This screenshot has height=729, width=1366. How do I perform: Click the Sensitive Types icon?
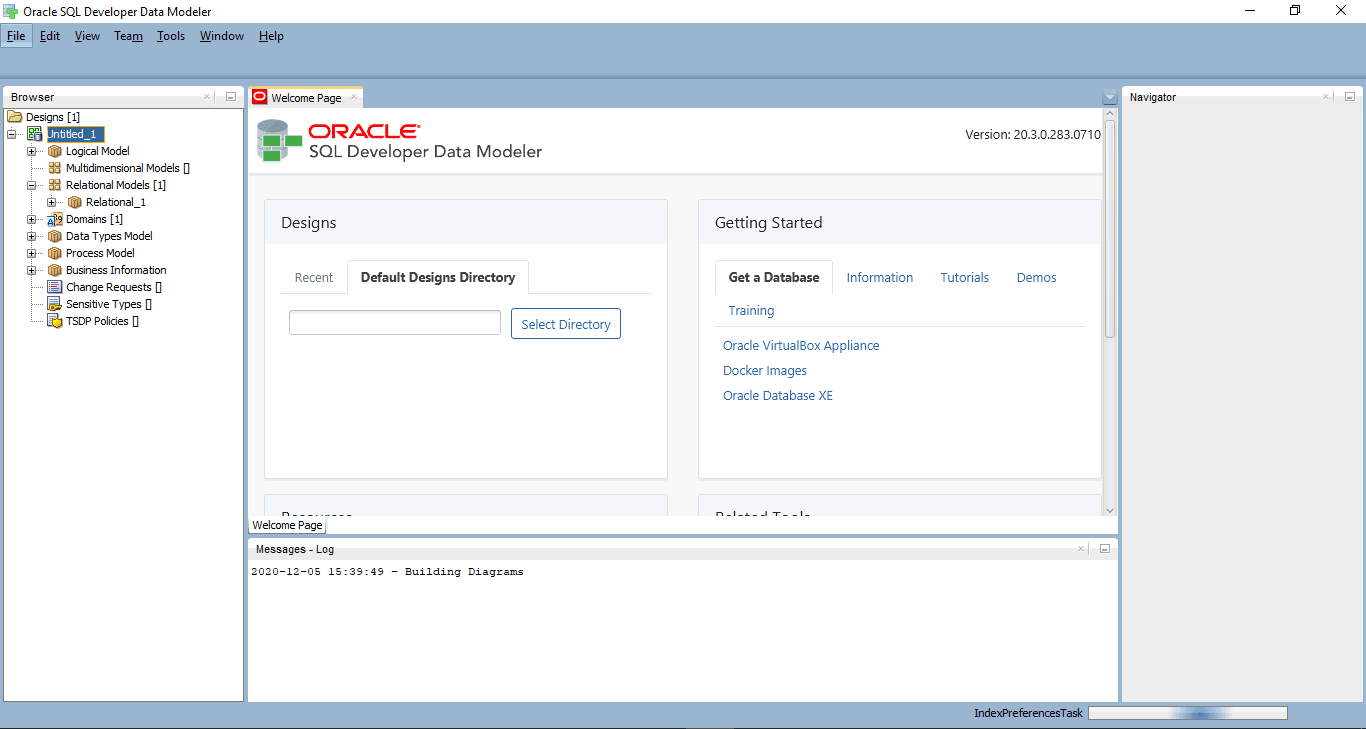click(55, 304)
